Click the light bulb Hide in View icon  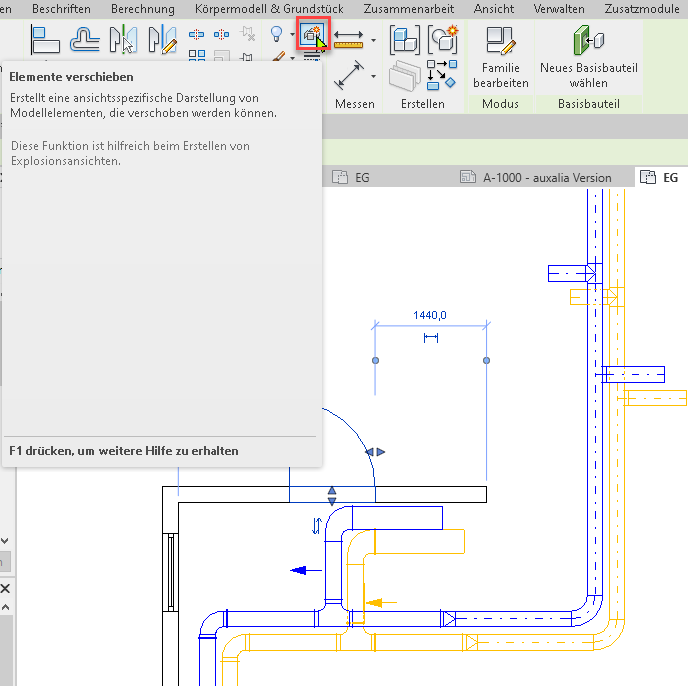277,36
